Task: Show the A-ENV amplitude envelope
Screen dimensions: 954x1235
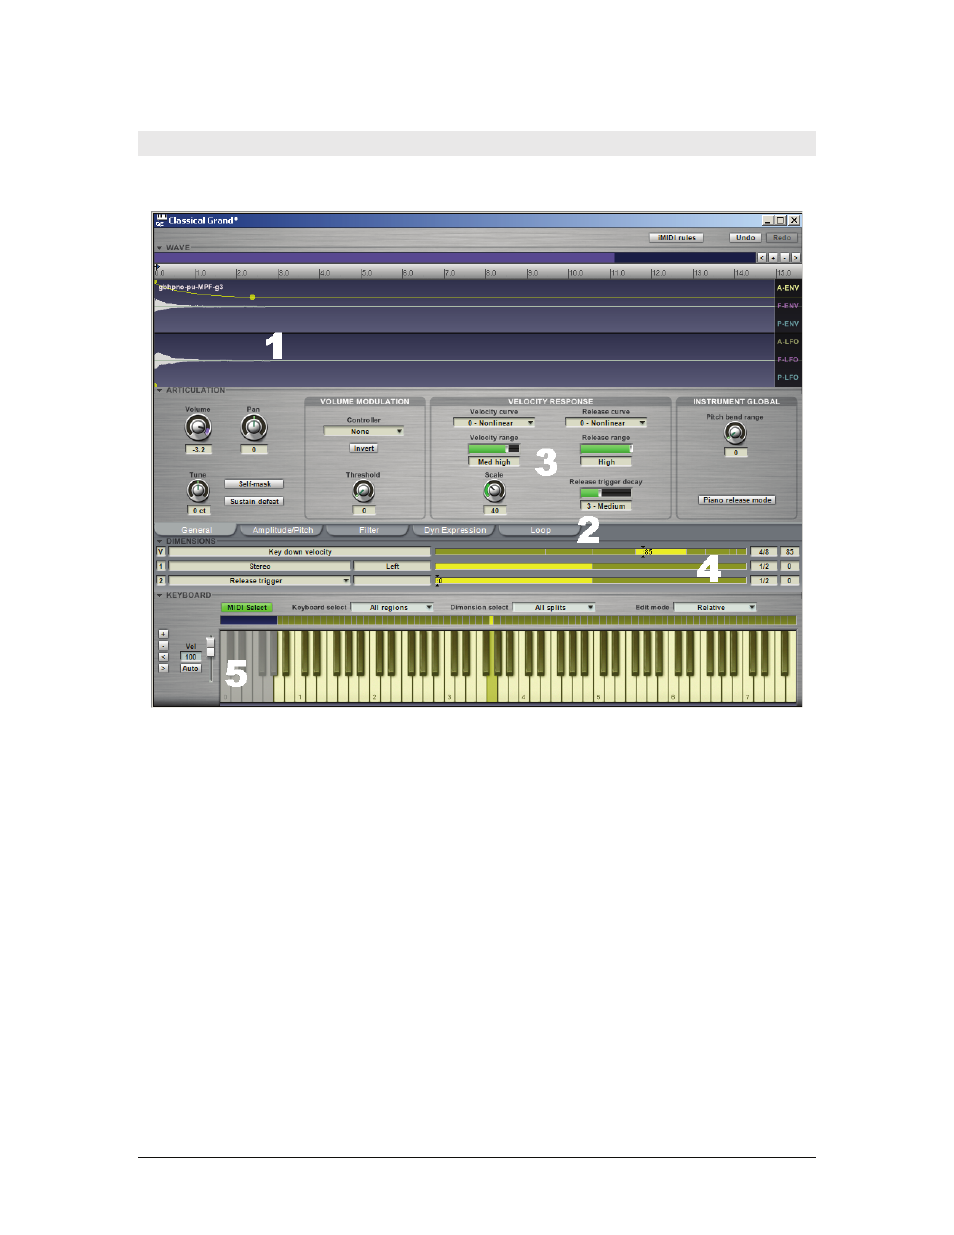Action: [788, 288]
